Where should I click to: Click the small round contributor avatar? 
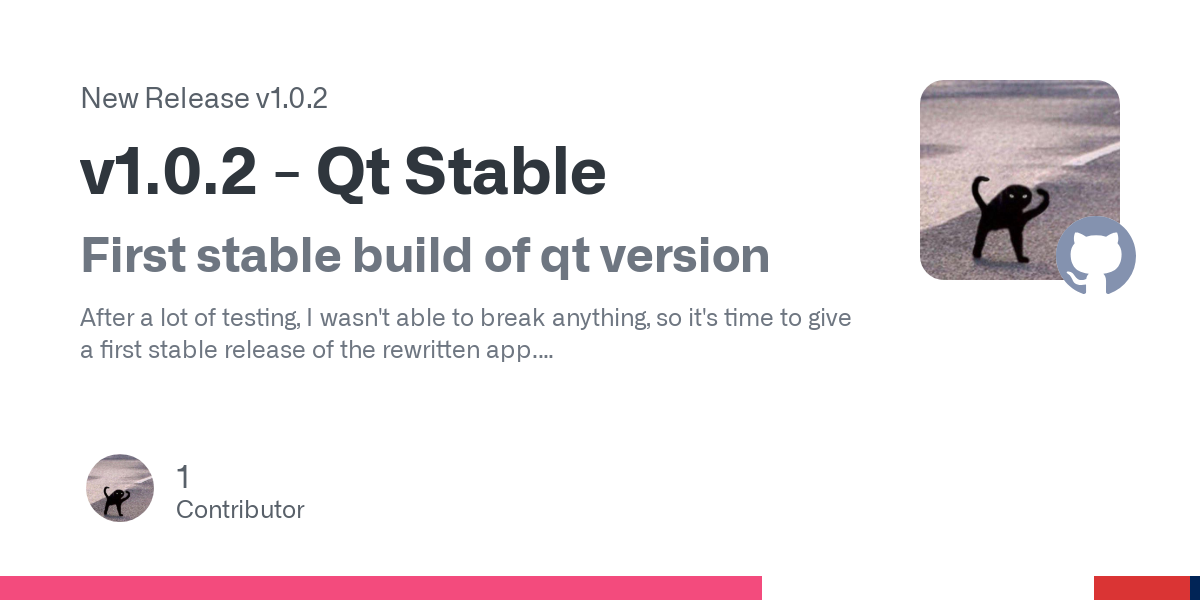[x=120, y=488]
